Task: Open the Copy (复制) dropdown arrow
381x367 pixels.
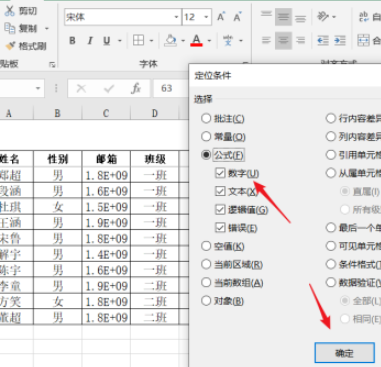Action: pos(47,29)
